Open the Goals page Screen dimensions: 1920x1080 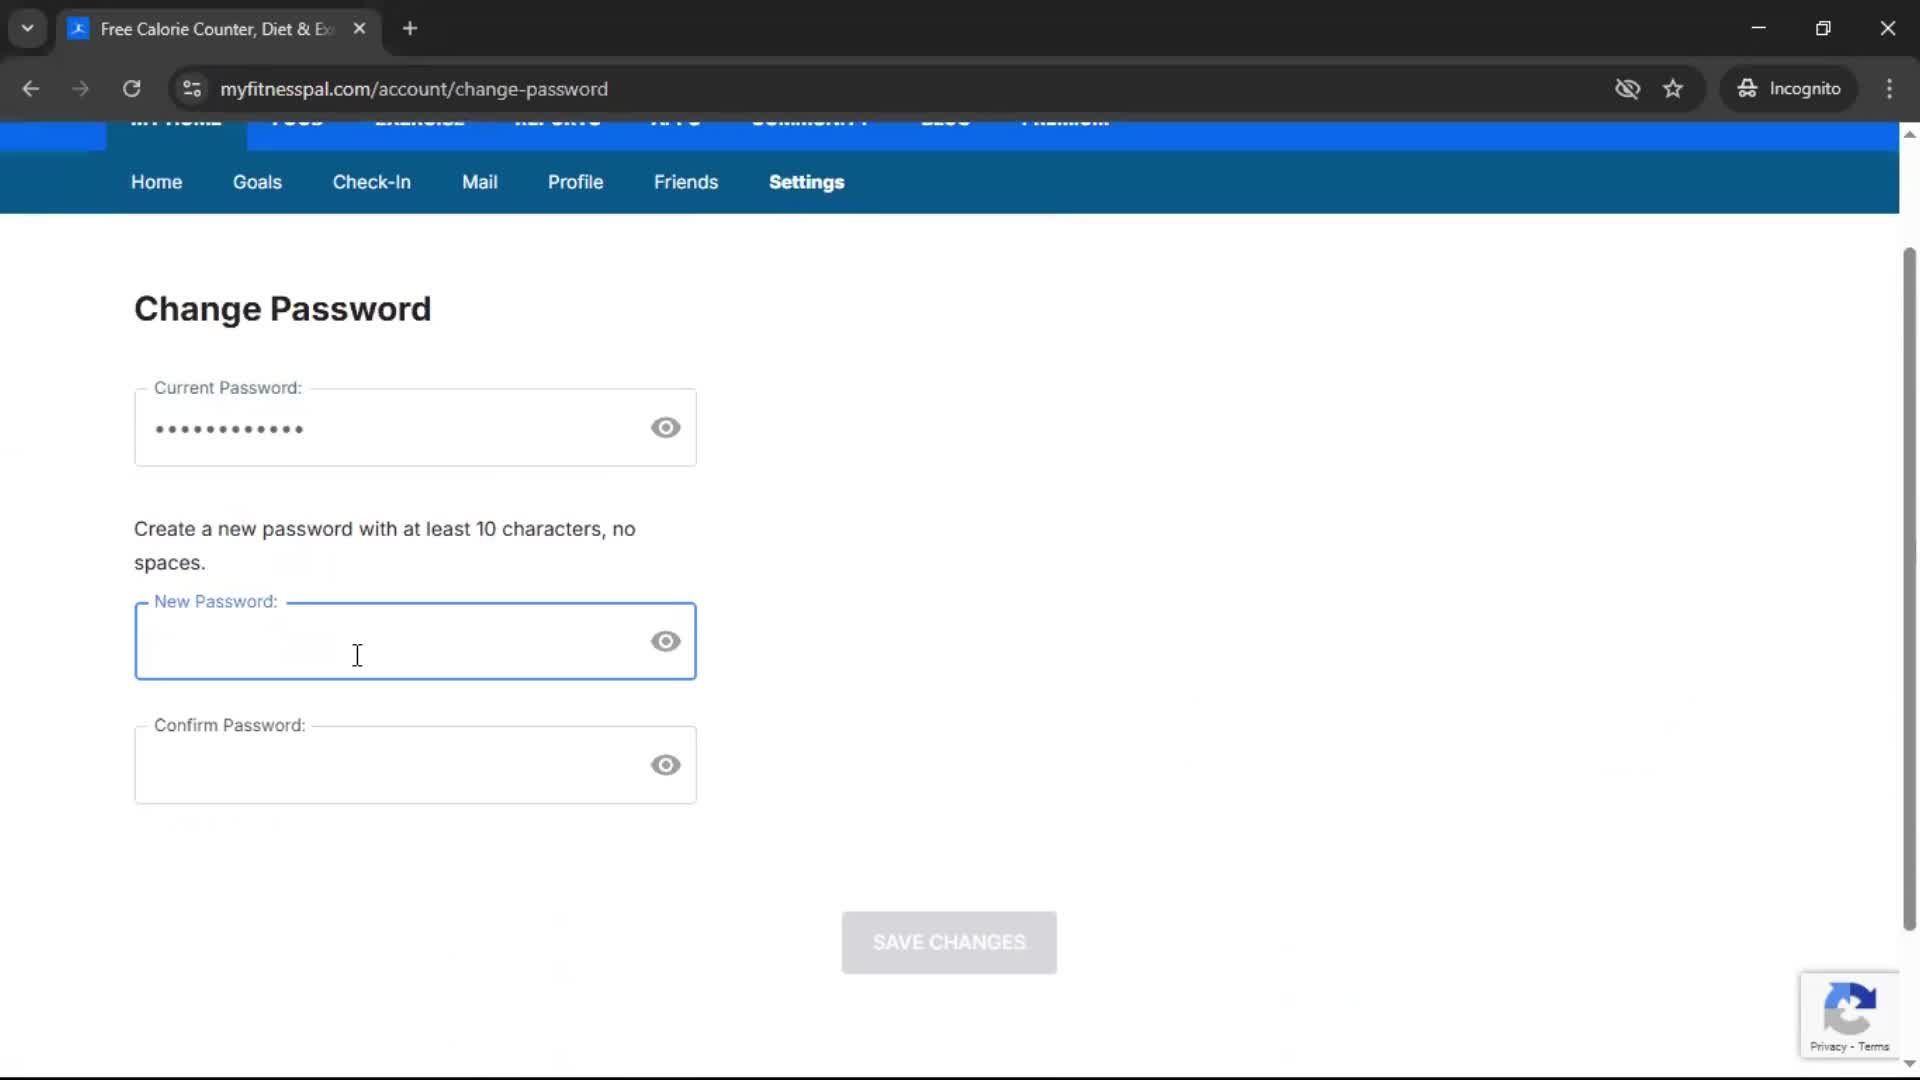coord(257,182)
